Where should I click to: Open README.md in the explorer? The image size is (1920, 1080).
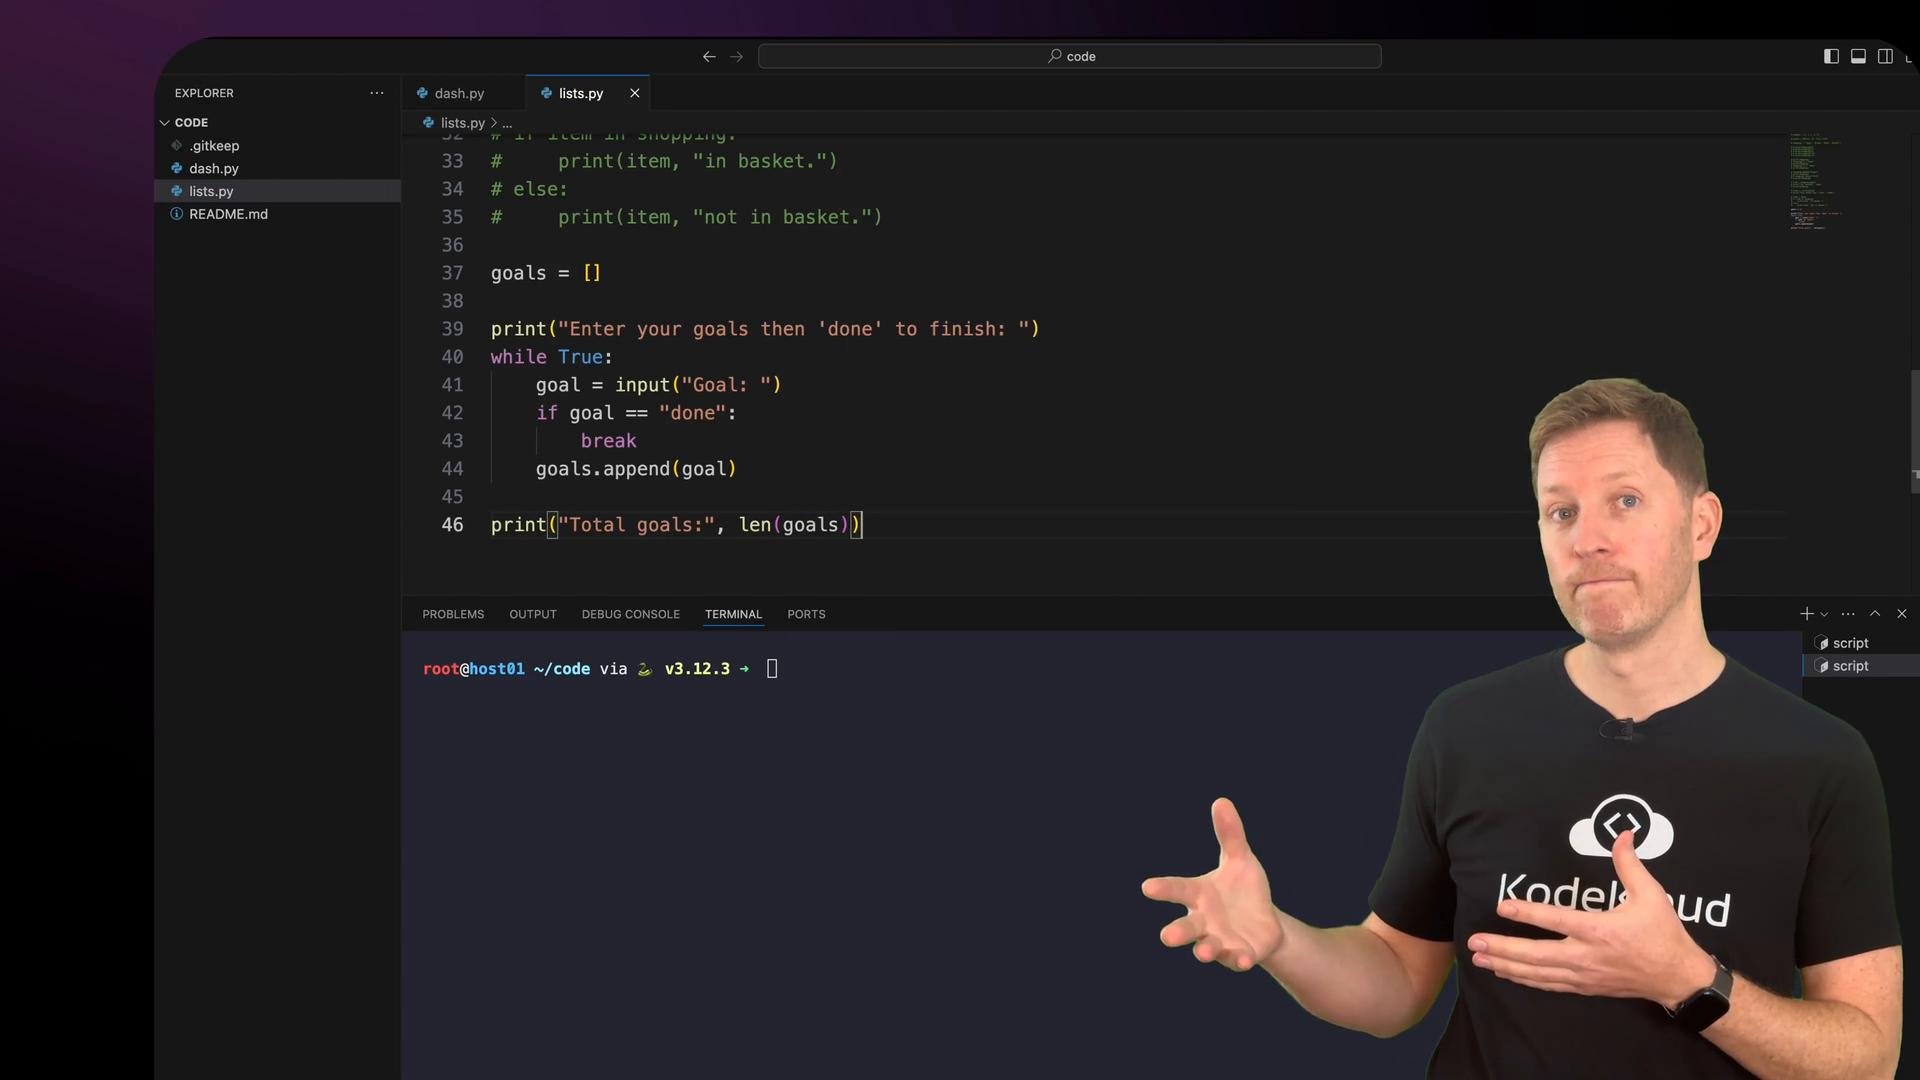pyautogui.click(x=228, y=214)
